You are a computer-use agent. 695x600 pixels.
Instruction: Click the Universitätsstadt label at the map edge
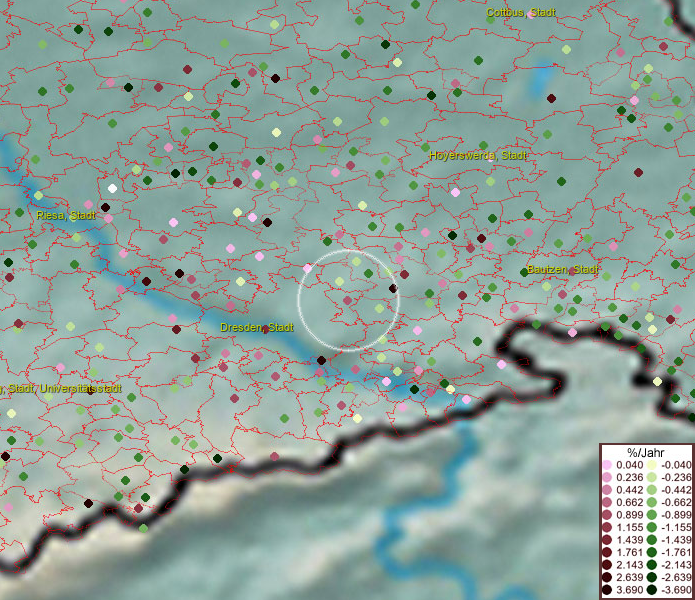click(x=80, y=389)
